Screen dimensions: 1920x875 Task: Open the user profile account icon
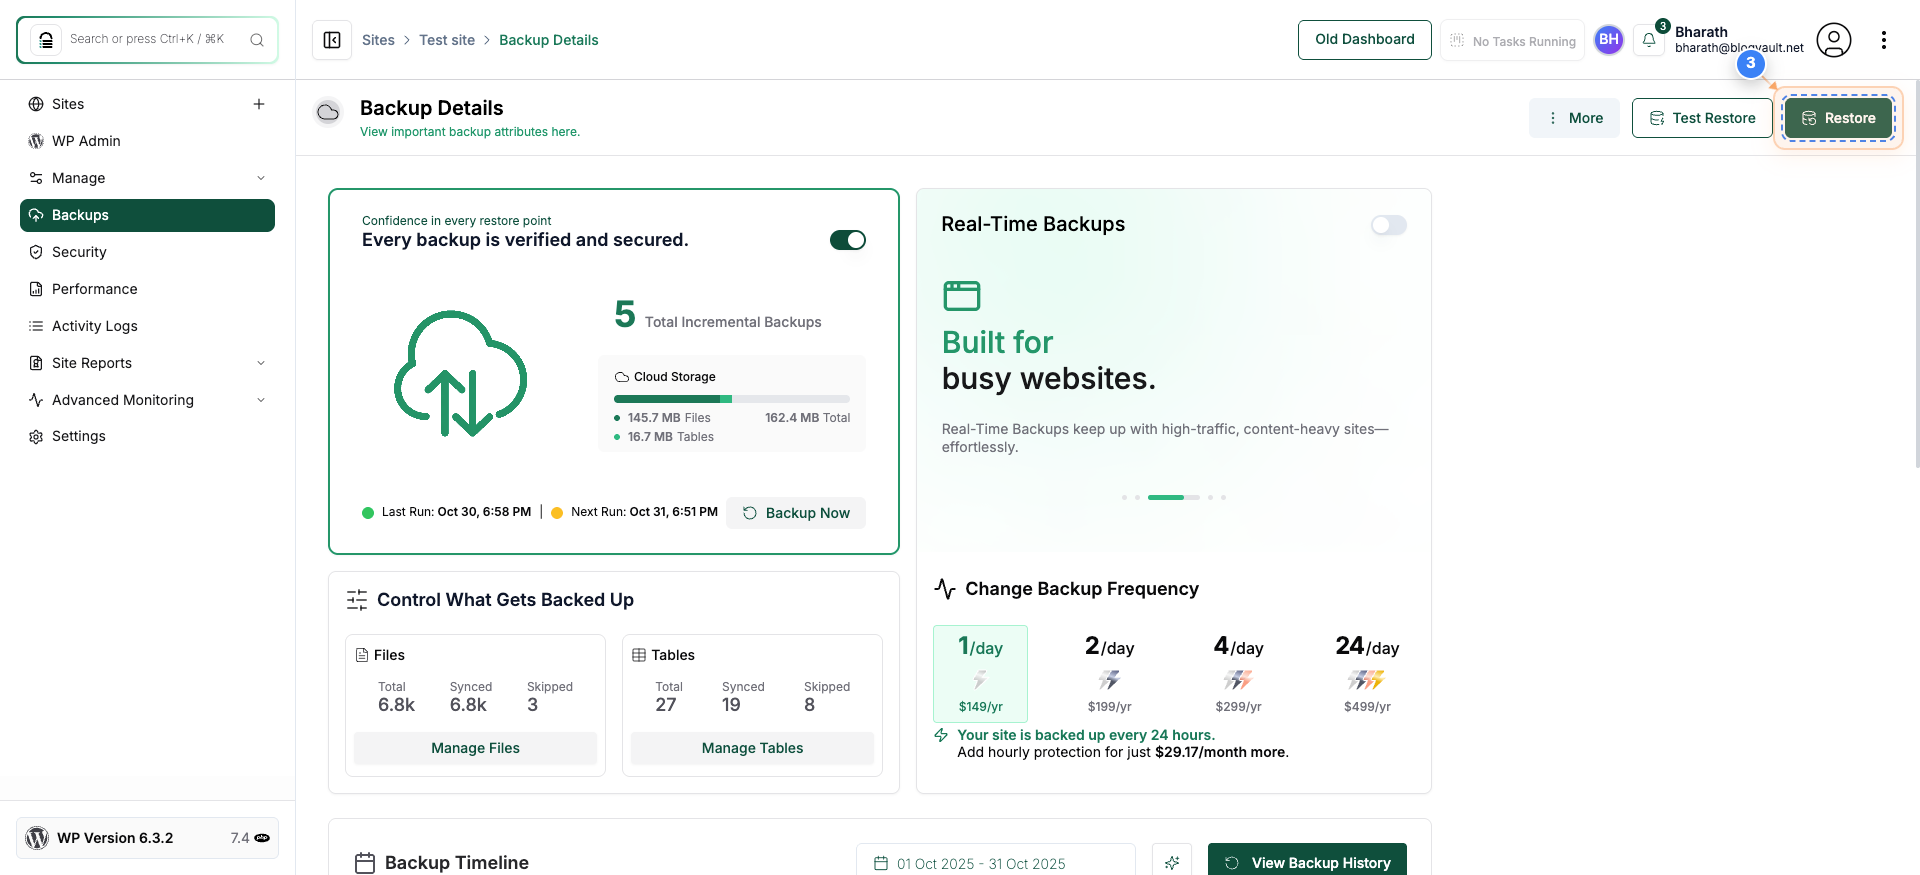pos(1834,40)
